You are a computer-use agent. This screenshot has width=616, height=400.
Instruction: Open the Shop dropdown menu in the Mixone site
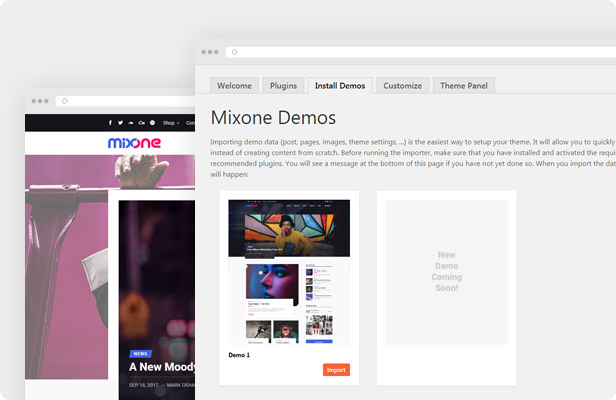(170, 123)
